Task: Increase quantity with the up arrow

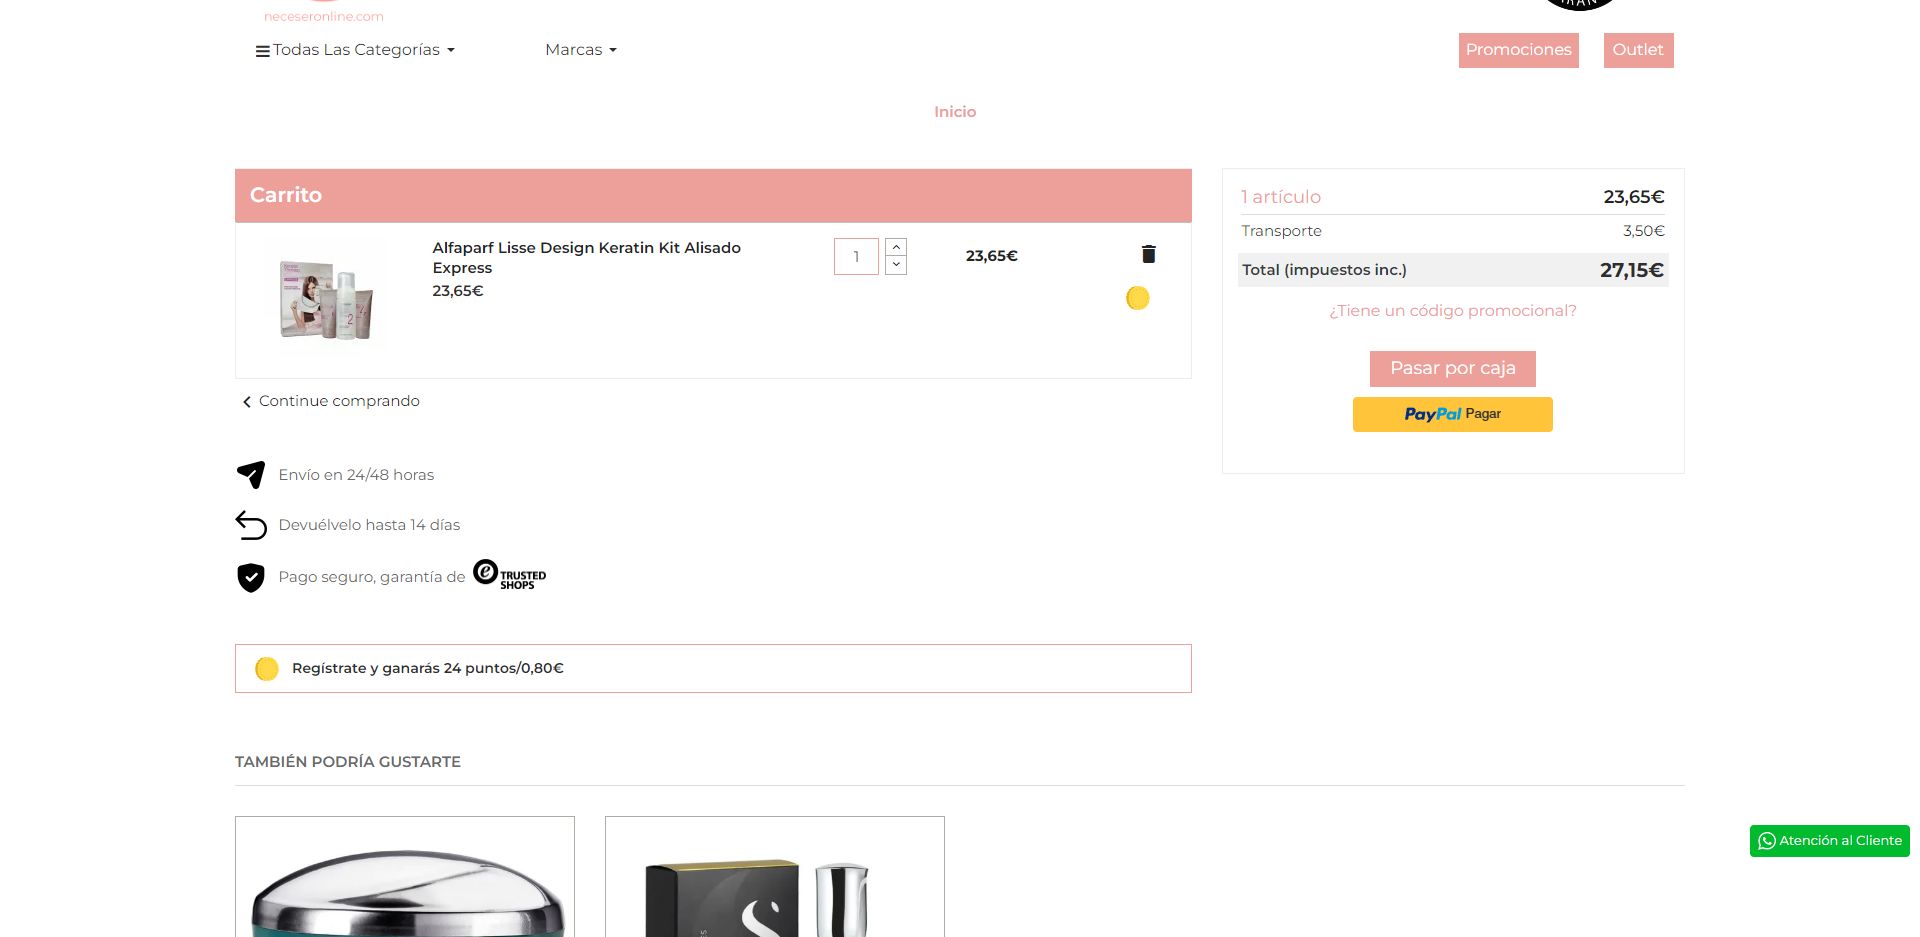Action: pyautogui.click(x=896, y=247)
